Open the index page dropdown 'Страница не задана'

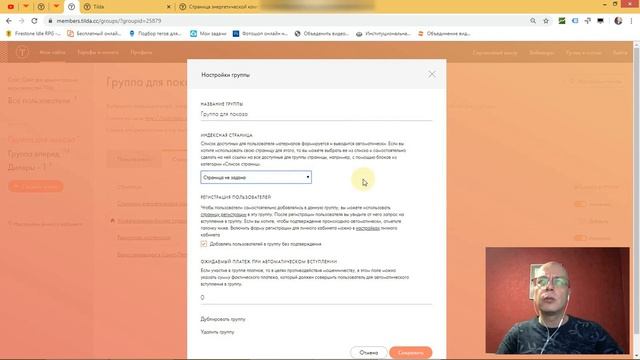click(256, 177)
